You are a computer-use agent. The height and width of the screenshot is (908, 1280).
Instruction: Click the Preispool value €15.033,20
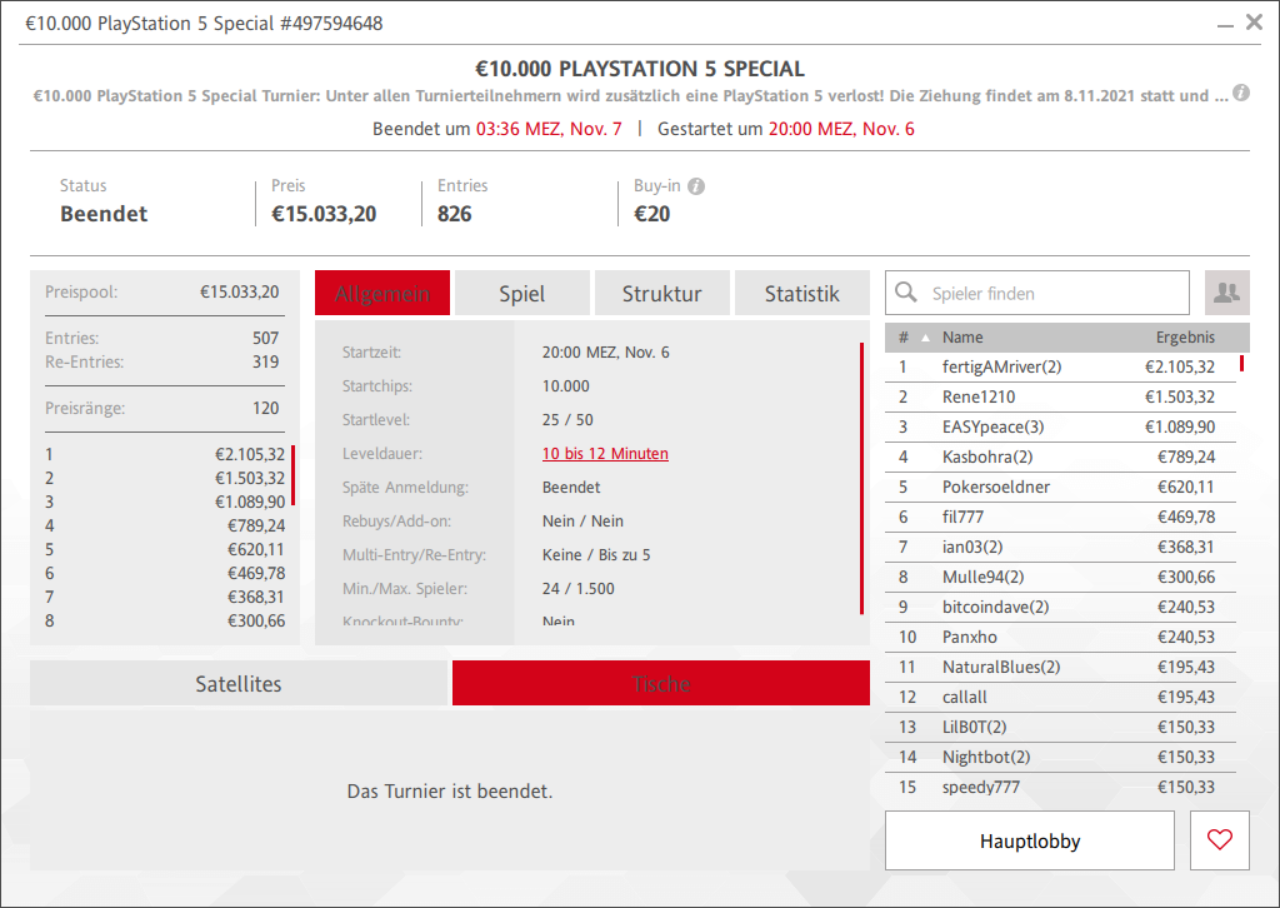tap(240, 292)
